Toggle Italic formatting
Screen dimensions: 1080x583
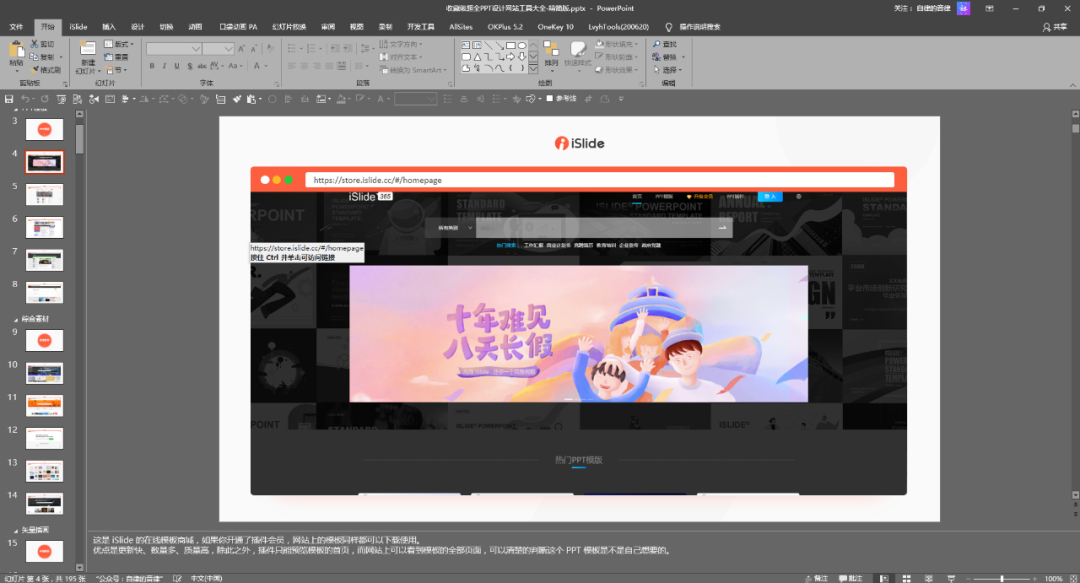click(x=164, y=66)
